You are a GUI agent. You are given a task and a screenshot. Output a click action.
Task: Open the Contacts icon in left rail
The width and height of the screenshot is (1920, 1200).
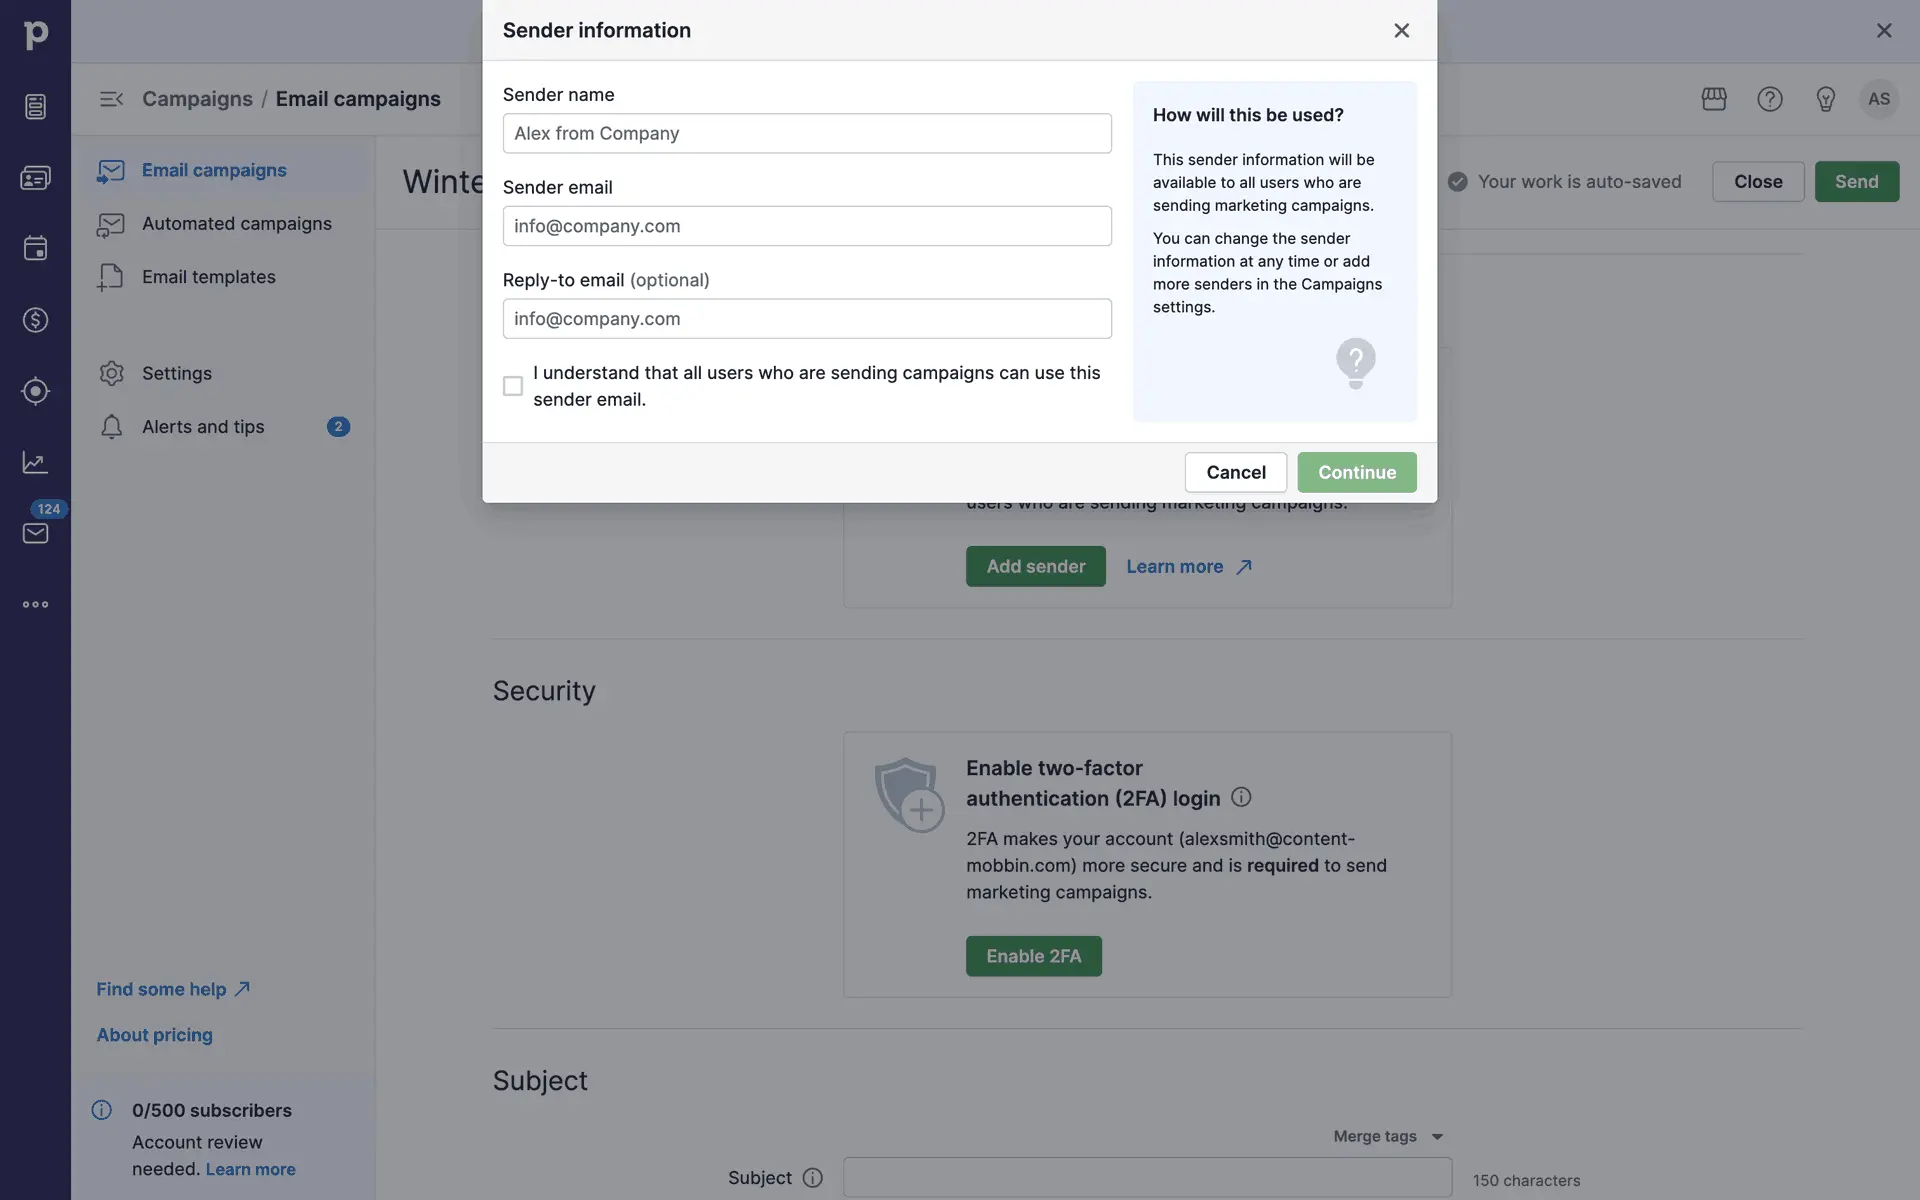[x=35, y=178]
